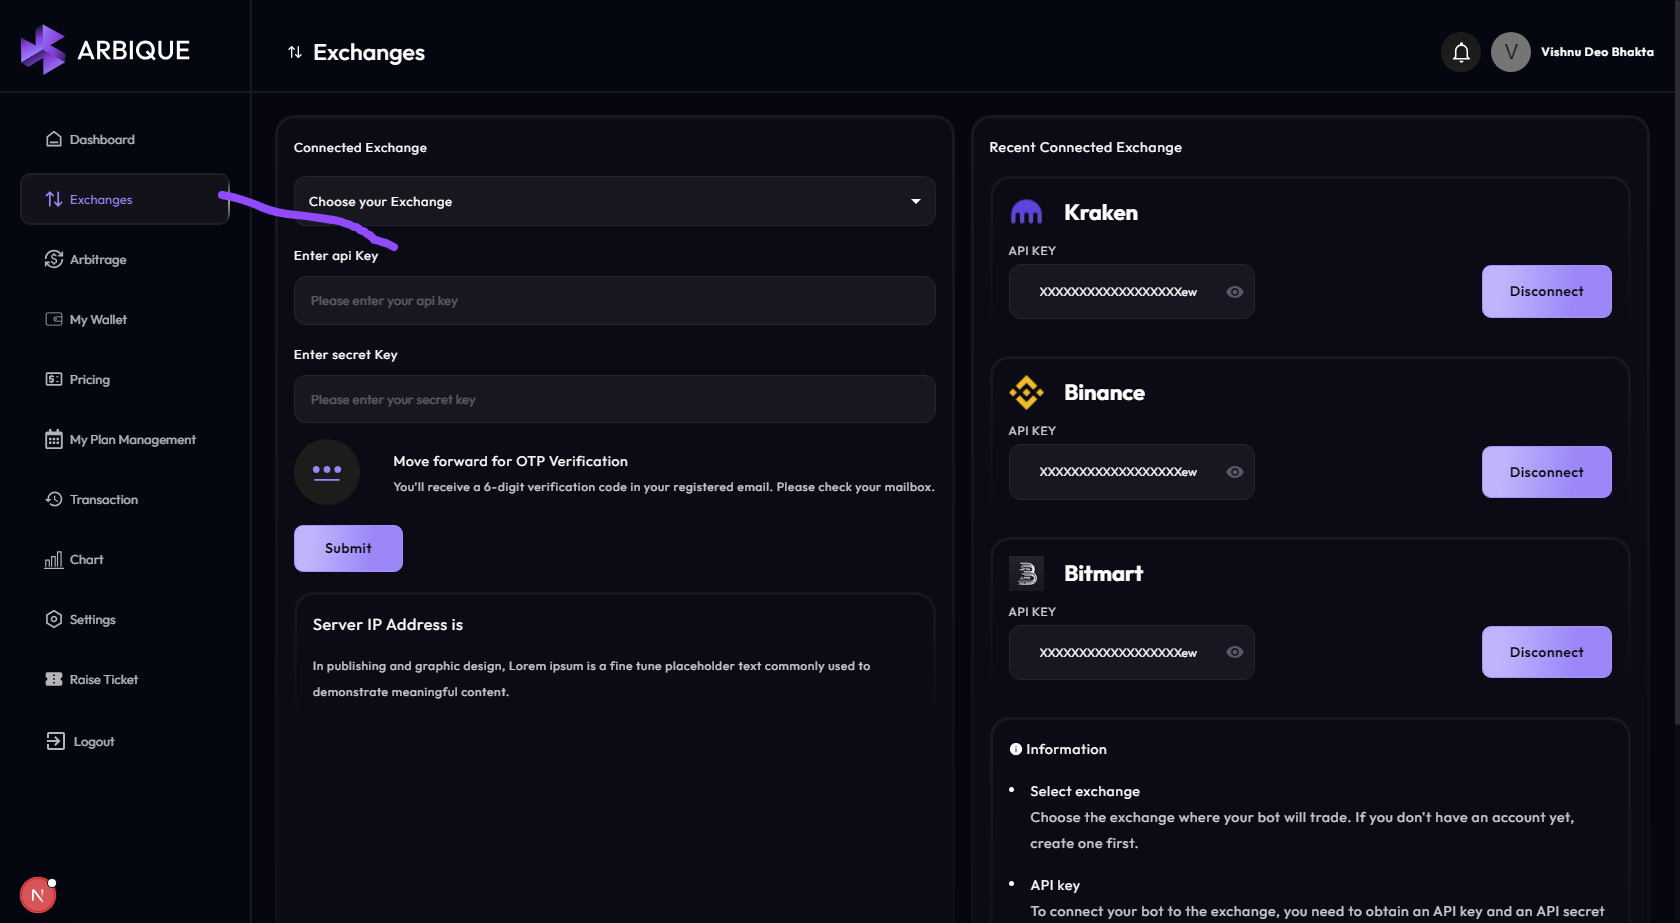The height and width of the screenshot is (923, 1680).
Task: Show the Binance API key
Action: coord(1235,472)
